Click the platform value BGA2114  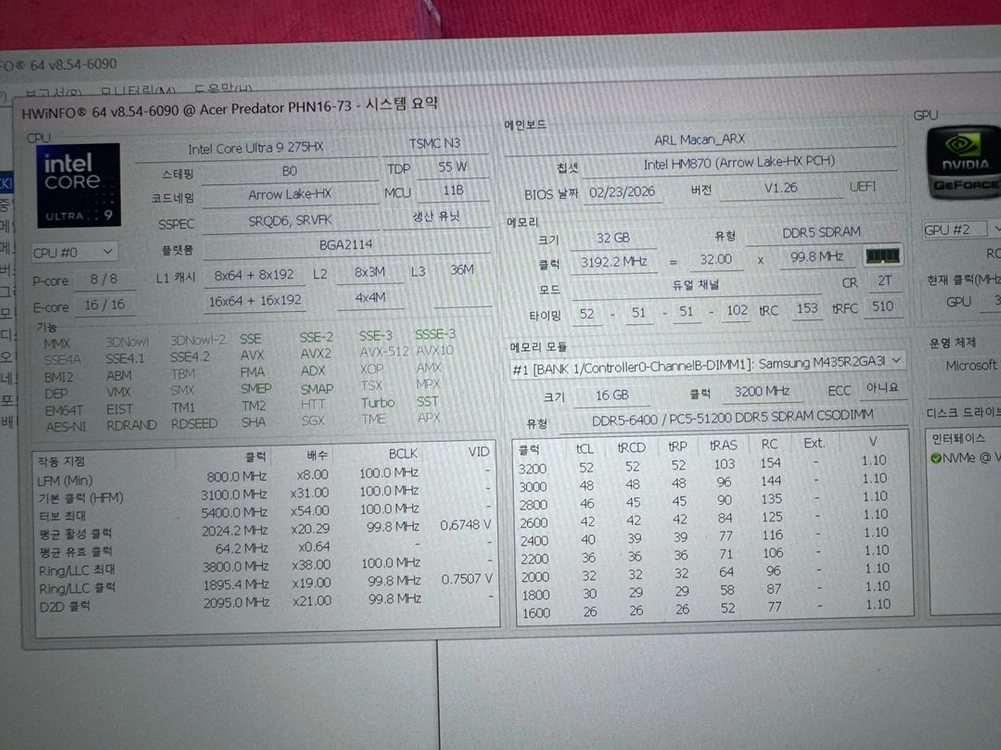pyautogui.click(x=347, y=245)
